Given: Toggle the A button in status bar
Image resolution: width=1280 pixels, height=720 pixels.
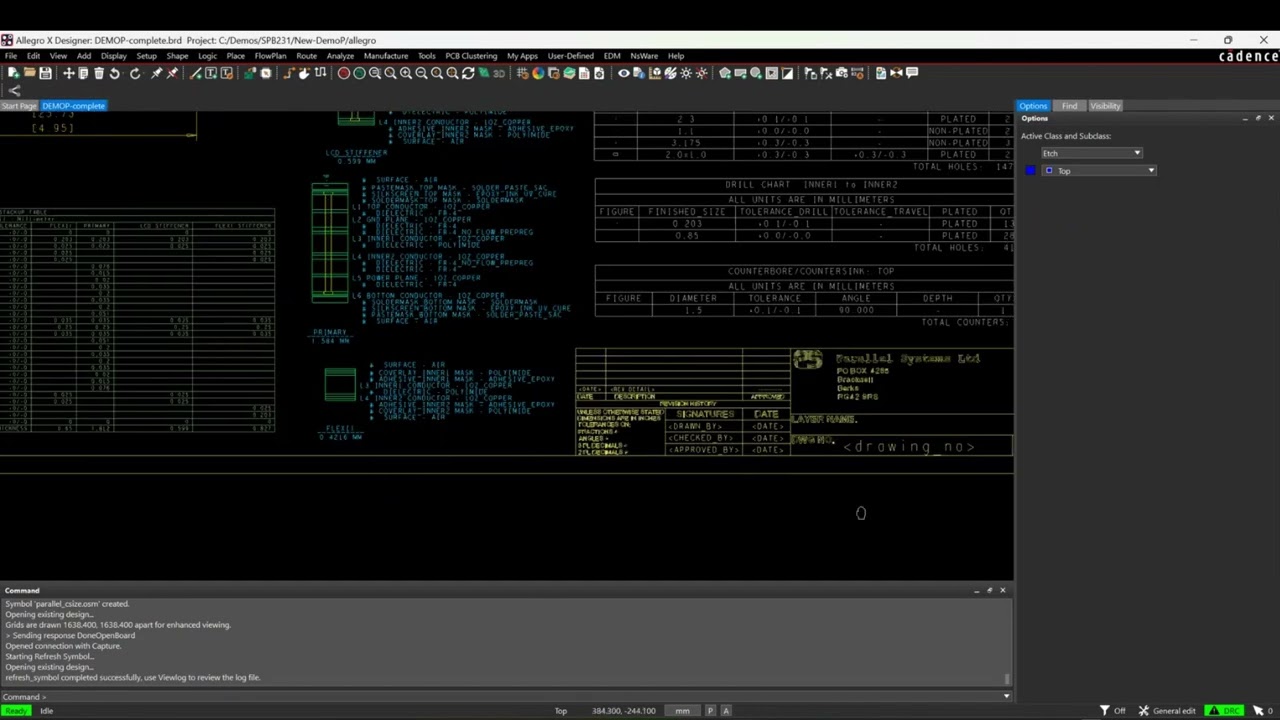Looking at the screenshot, I should click(726, 711).
